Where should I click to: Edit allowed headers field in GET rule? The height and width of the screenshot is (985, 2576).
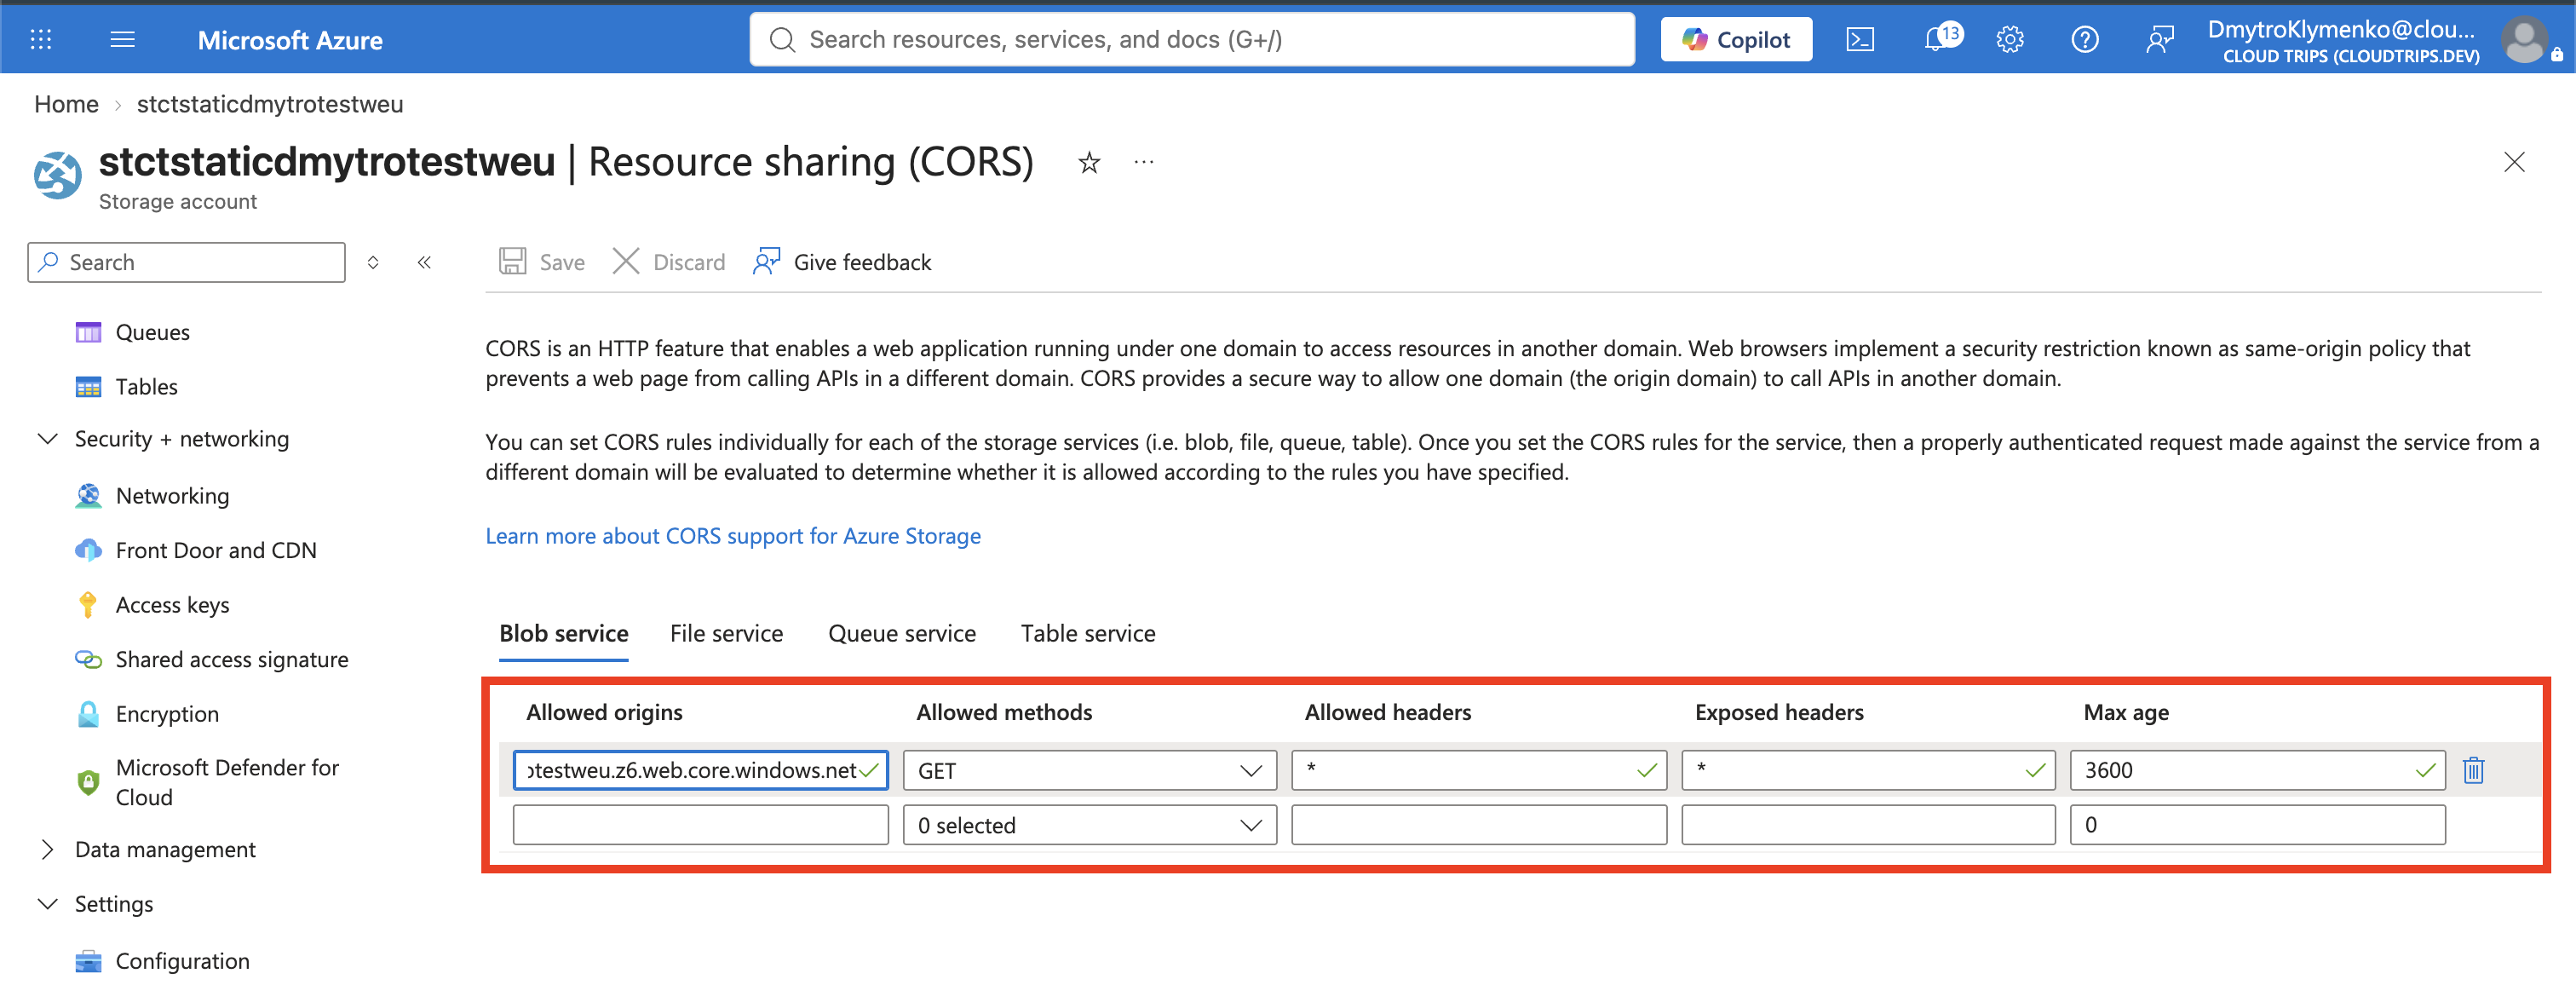coord(1479,771)
